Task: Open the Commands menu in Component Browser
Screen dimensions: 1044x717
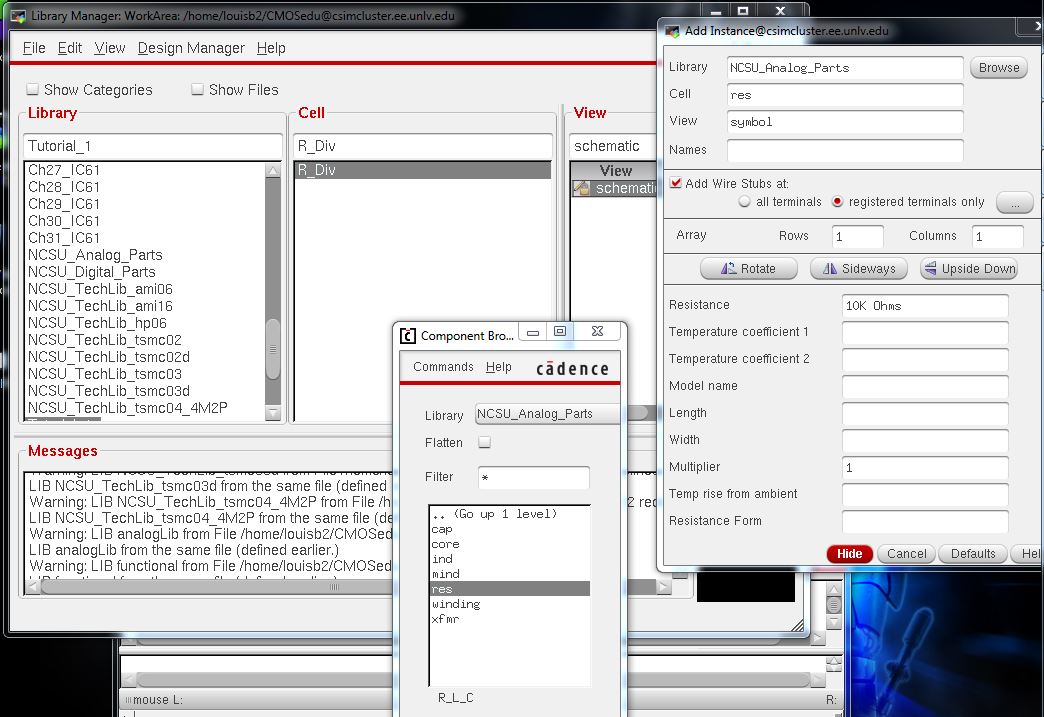Action: [x=443, y=367]
